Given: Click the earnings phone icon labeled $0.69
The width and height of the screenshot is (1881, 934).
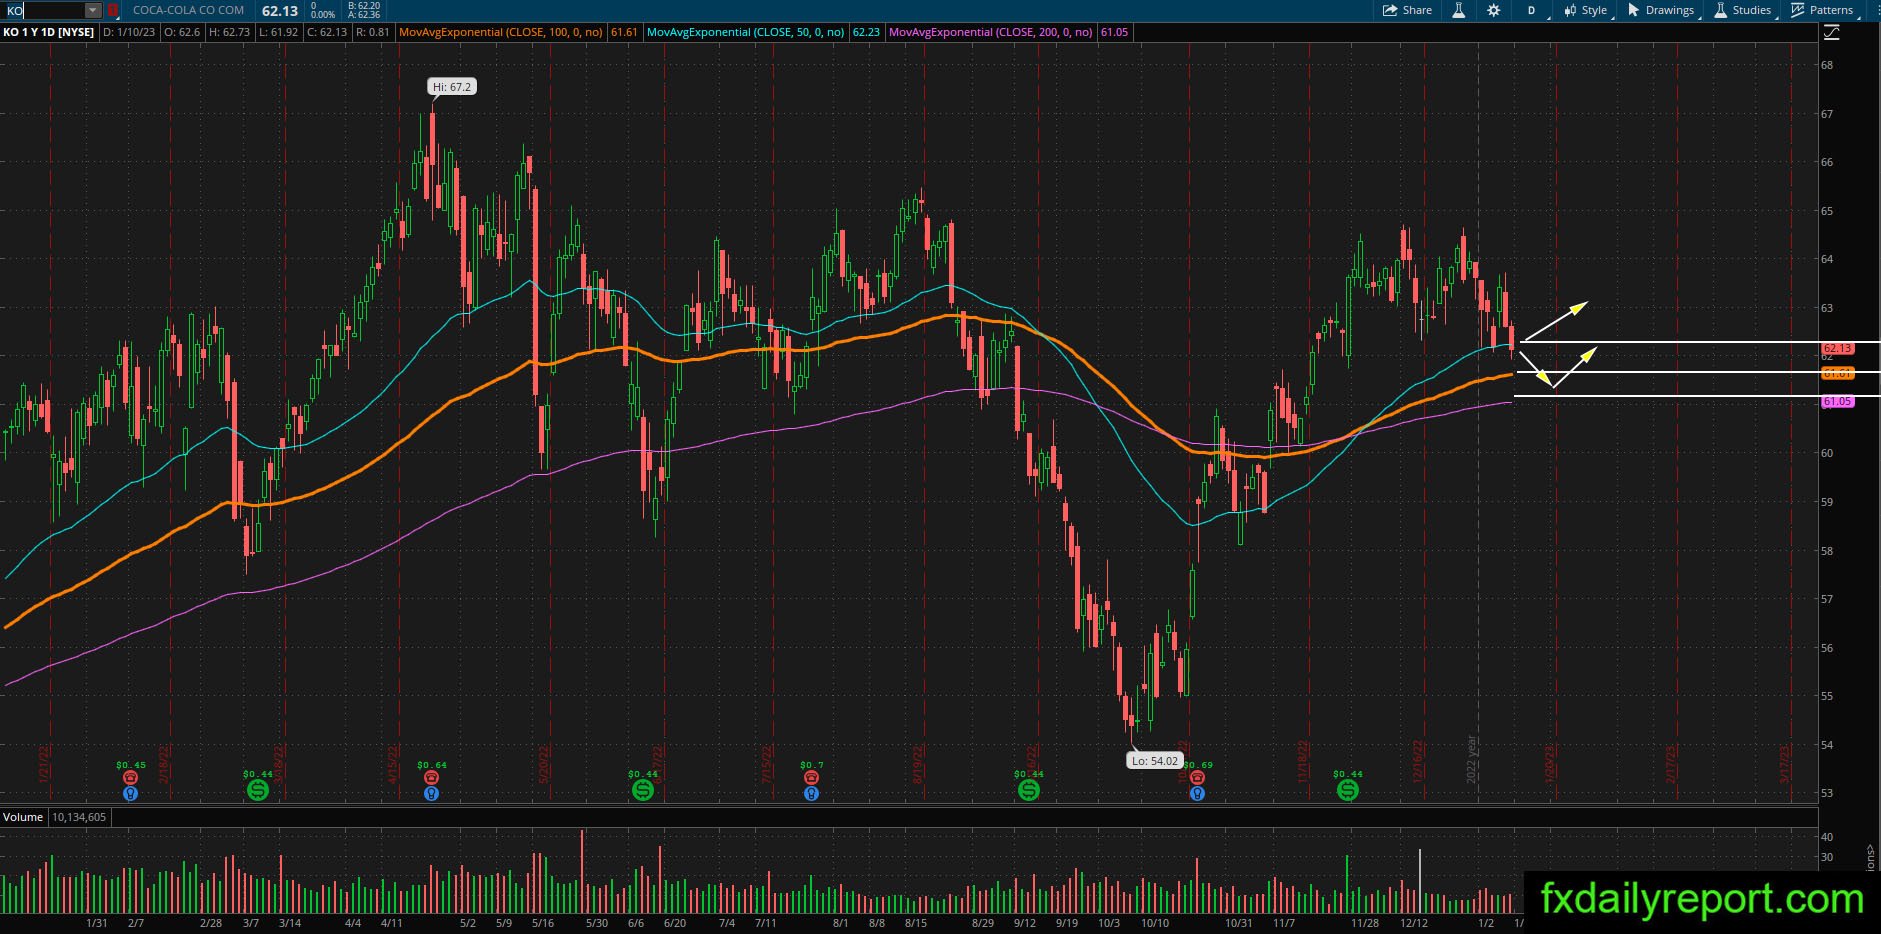Looking at the screenshot, I should [1197, 777].
